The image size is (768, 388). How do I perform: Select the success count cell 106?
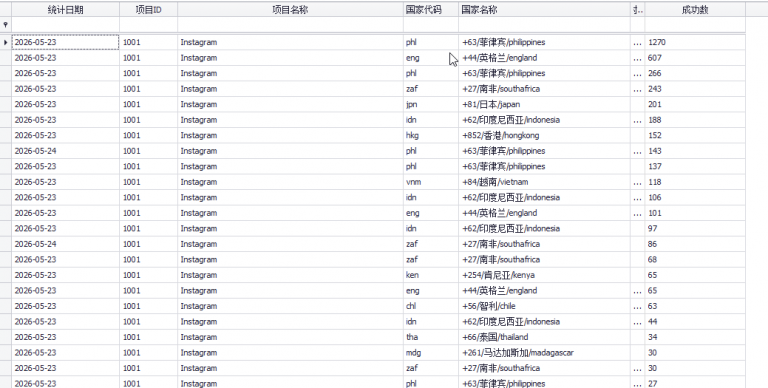coord(695,197)
